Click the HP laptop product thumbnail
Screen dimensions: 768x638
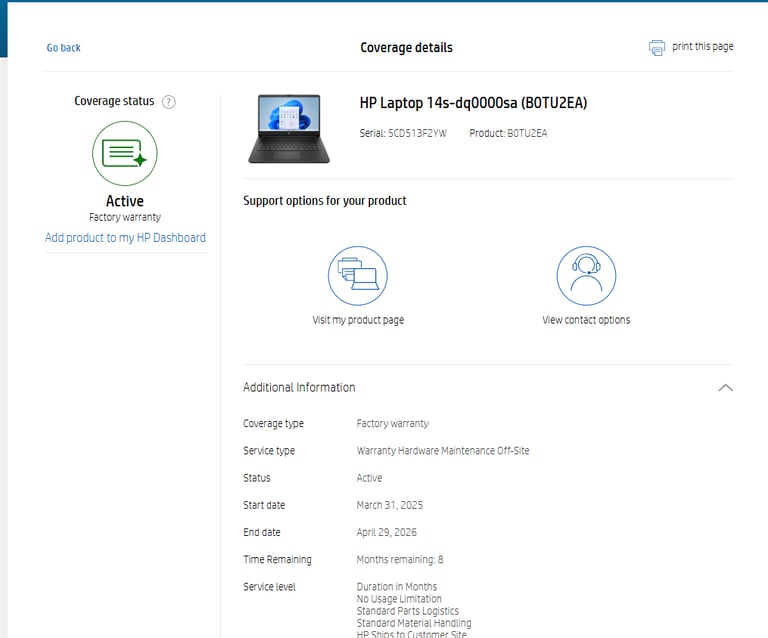[x=289, y=129]
